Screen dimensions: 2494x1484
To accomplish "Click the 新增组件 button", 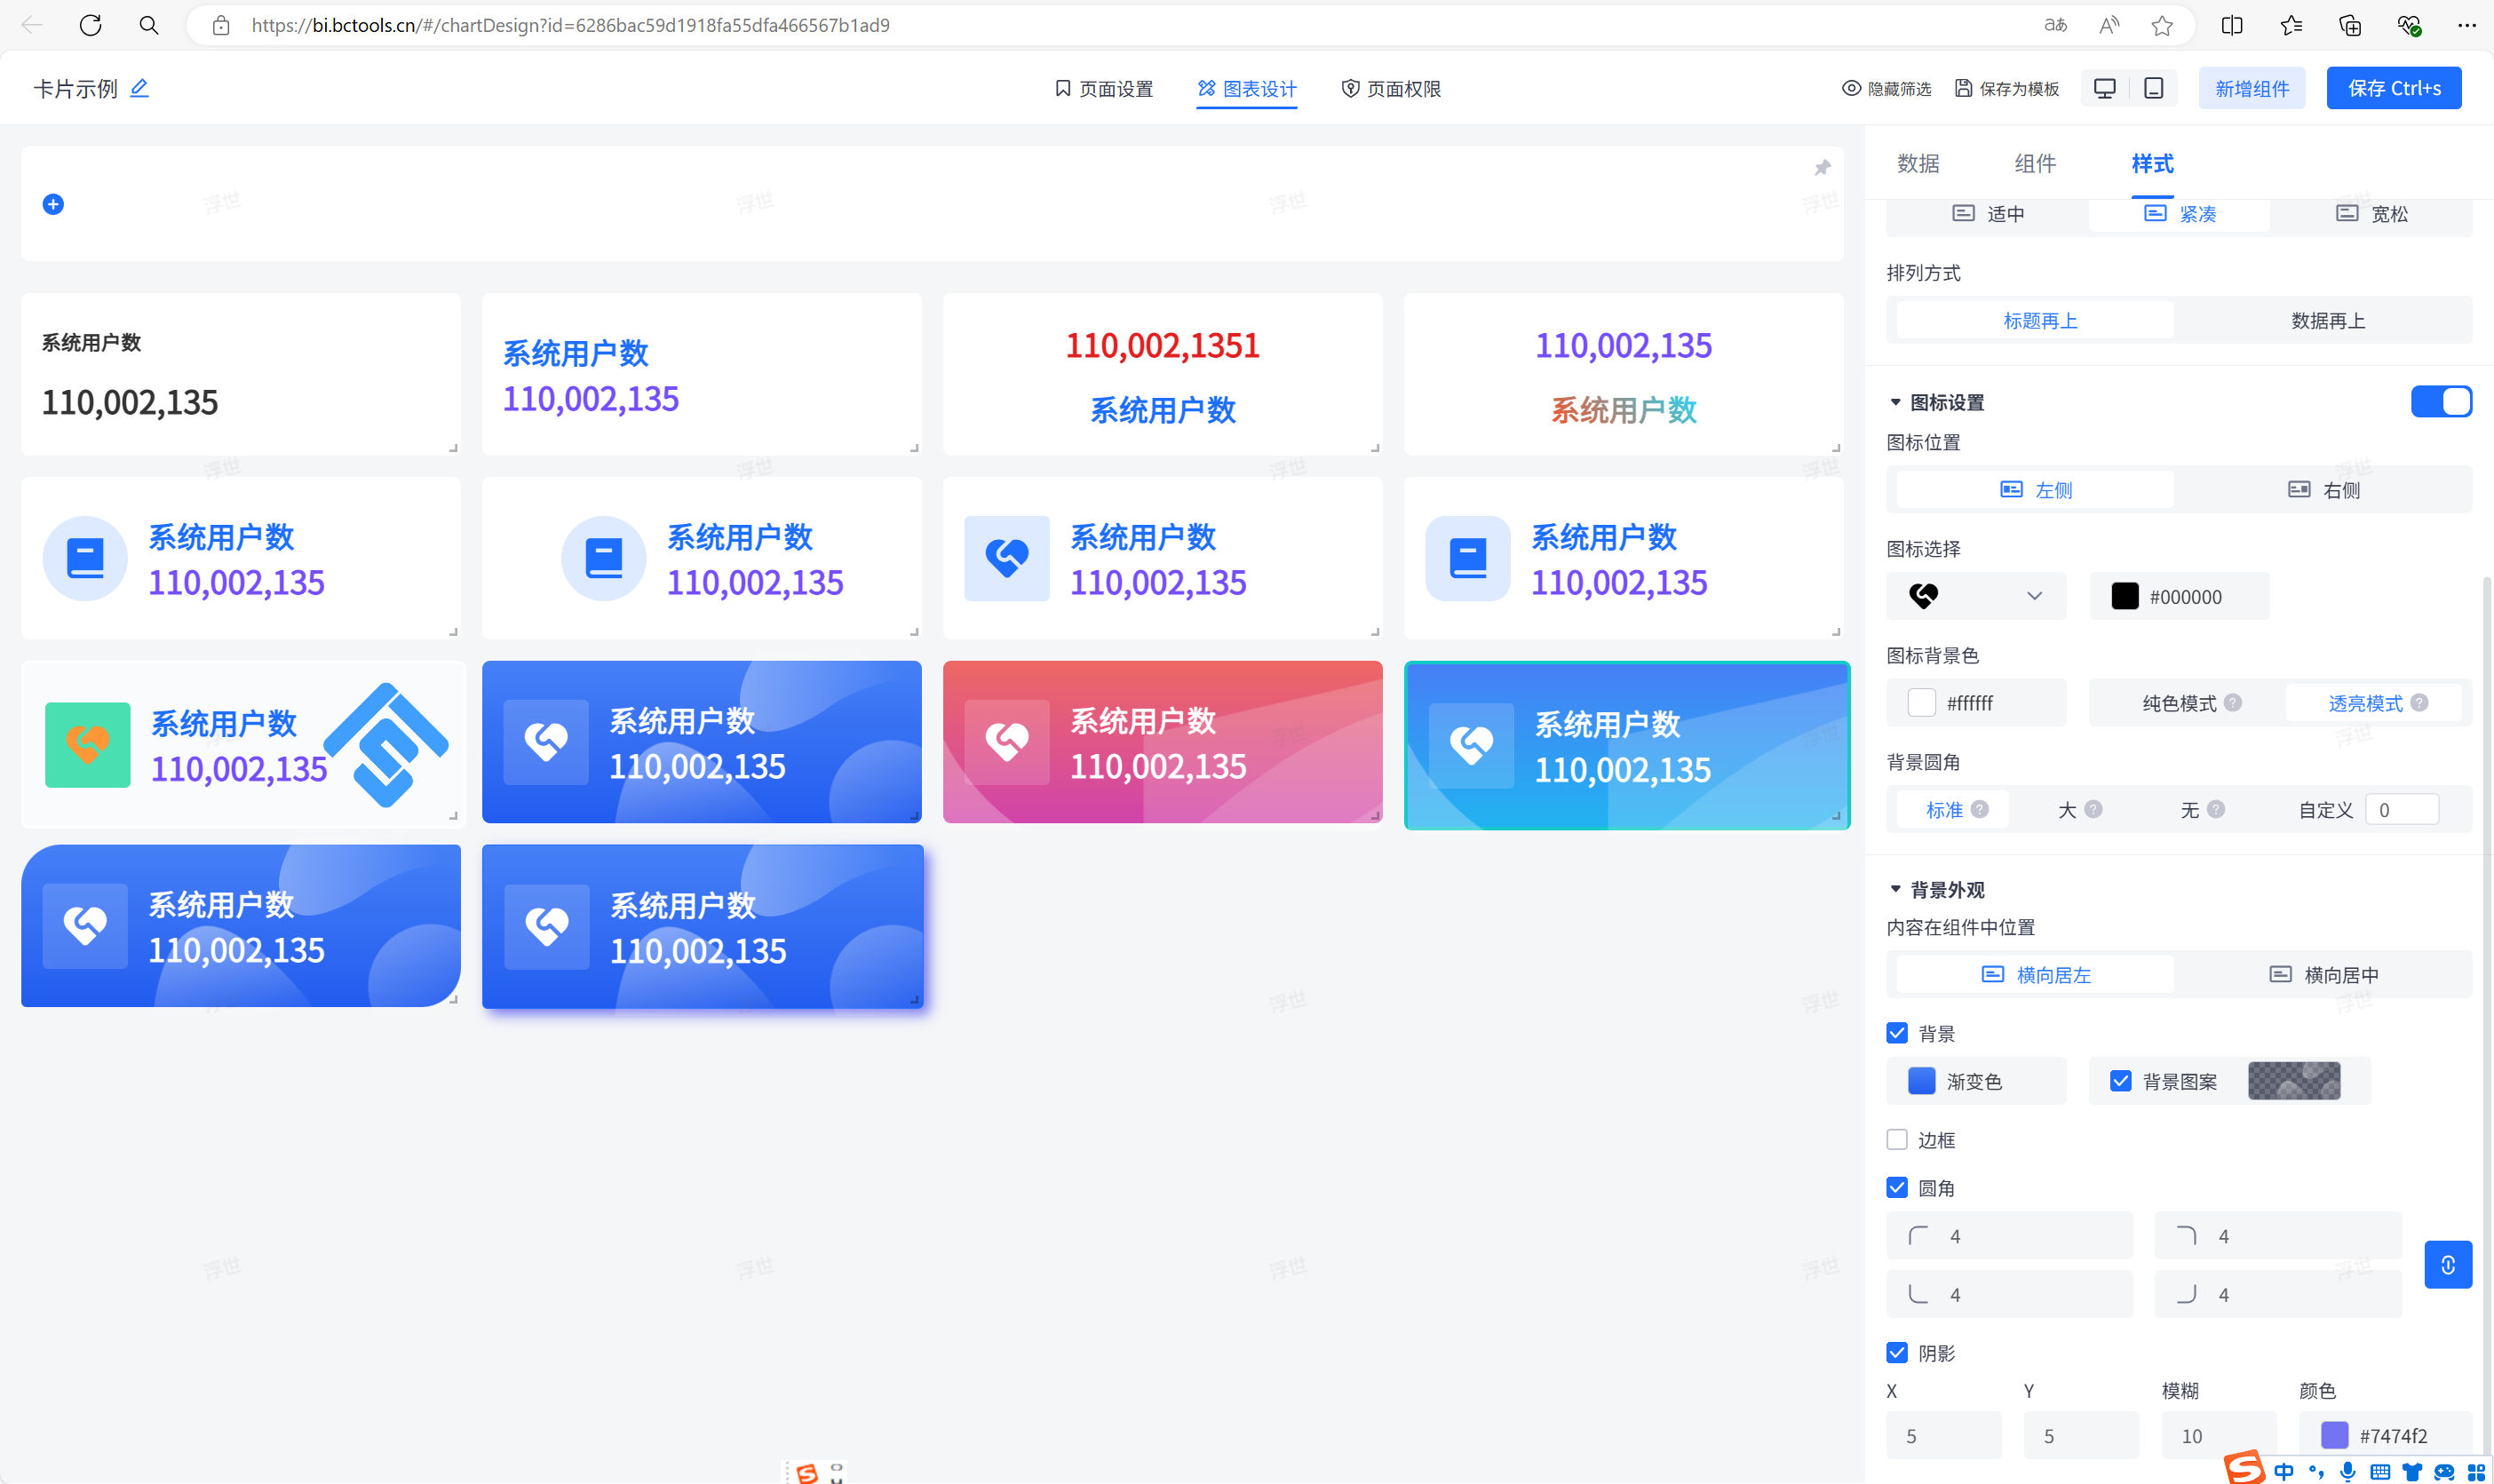I will 2251,88.
